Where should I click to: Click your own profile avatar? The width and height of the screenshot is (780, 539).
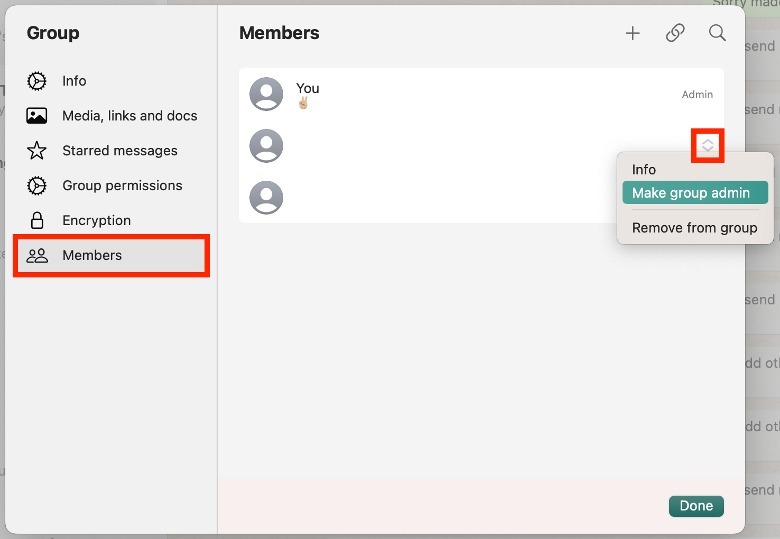(x=266, y=94)
